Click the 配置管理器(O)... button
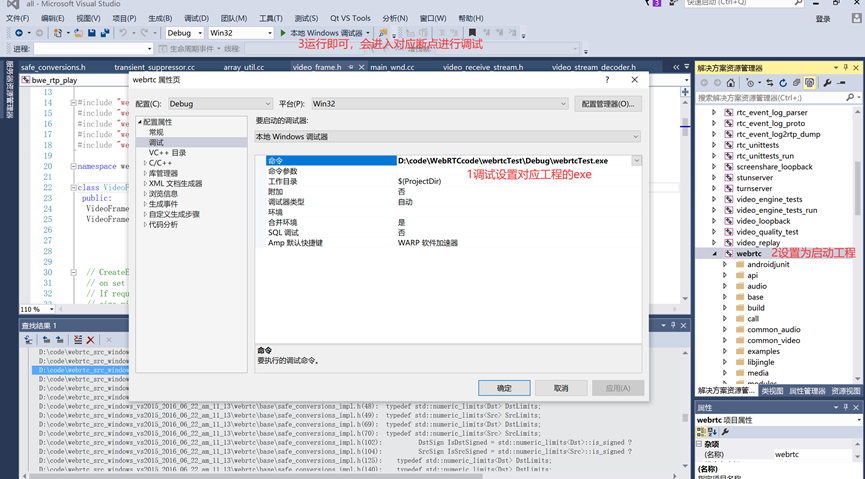Image resolution: width=865 pixels, height=479 pixels. coord(608,104)
